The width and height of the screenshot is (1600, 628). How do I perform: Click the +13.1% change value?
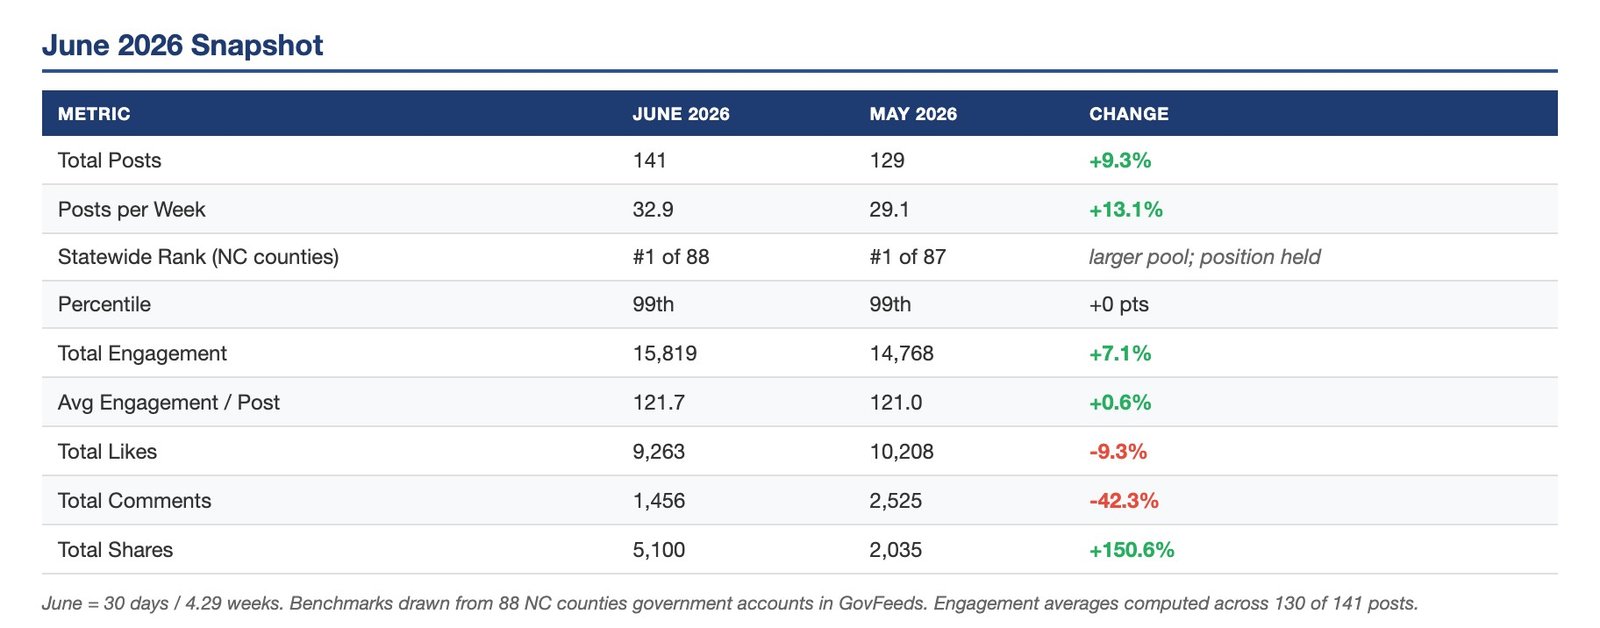tap(1126, 210)
